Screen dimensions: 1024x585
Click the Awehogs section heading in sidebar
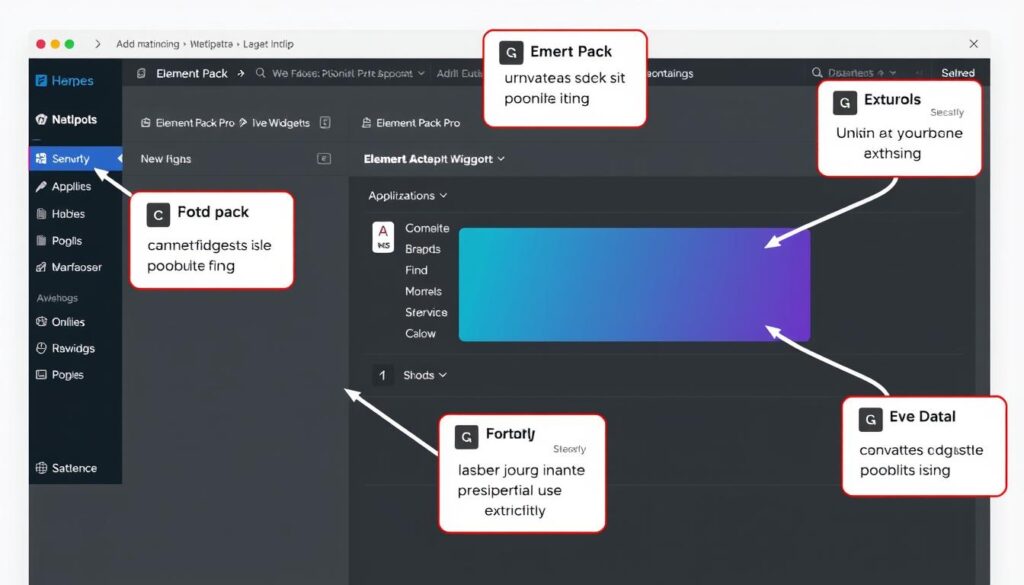tap(57, 298)
